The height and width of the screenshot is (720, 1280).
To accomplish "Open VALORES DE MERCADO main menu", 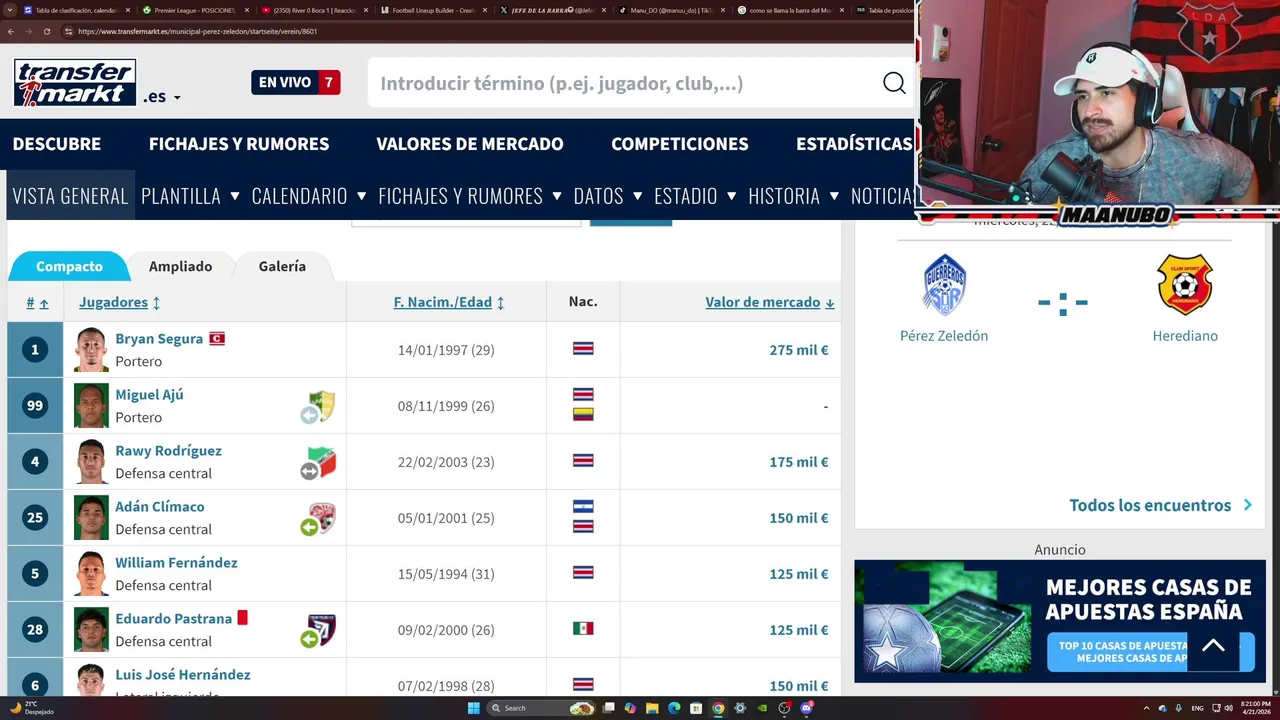I will click(470, 144).
